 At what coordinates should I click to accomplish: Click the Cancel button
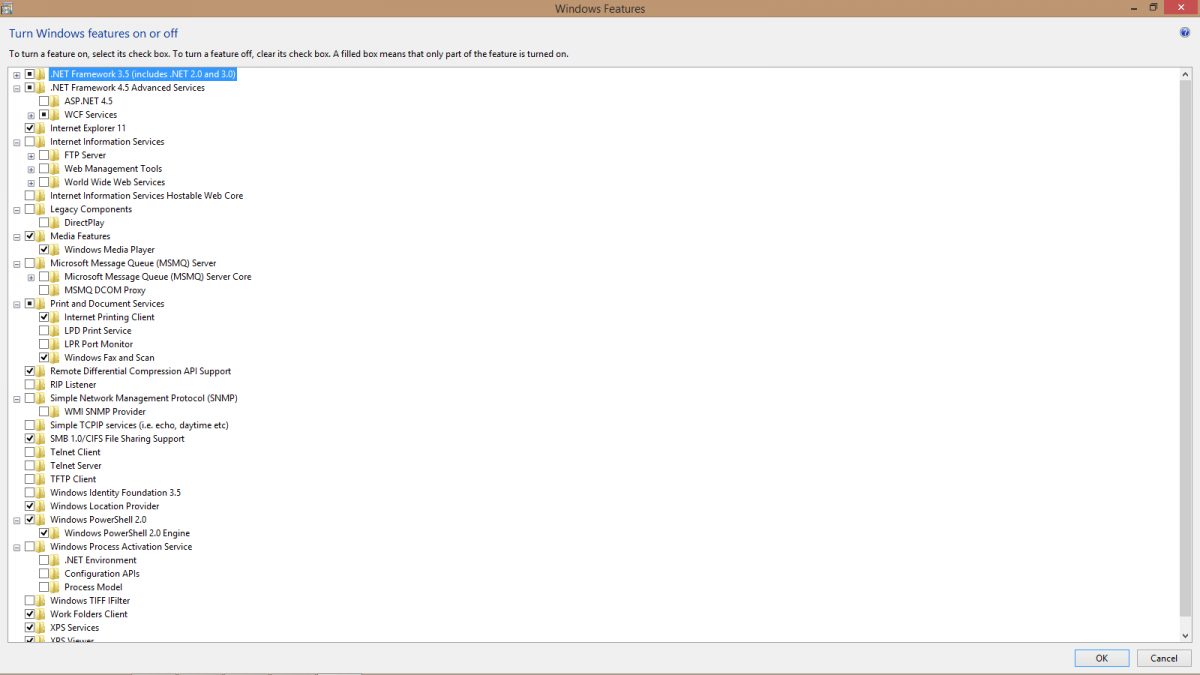point(1163,658)
